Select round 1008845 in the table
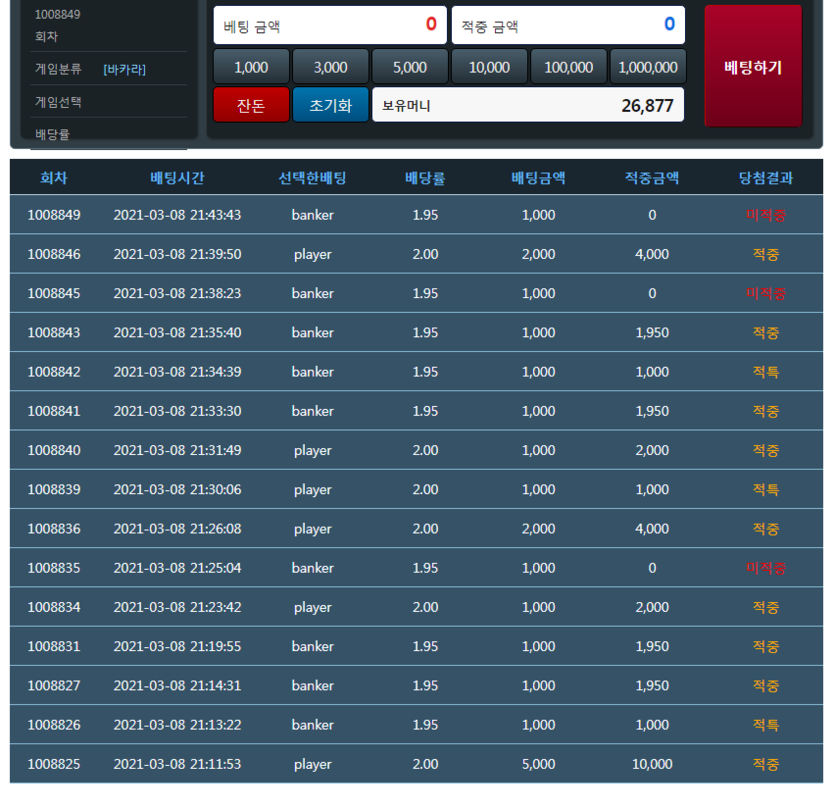 [54, 293]
